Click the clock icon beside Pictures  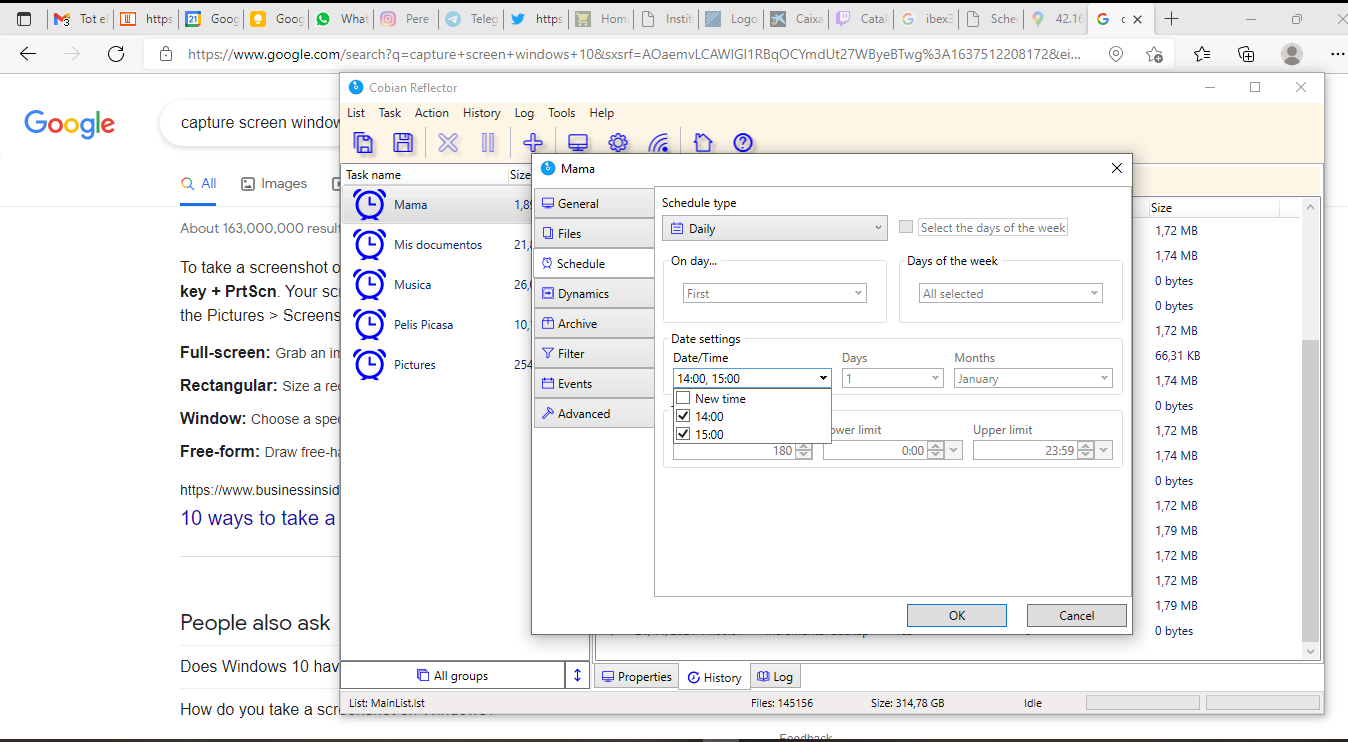click(370, 364)
